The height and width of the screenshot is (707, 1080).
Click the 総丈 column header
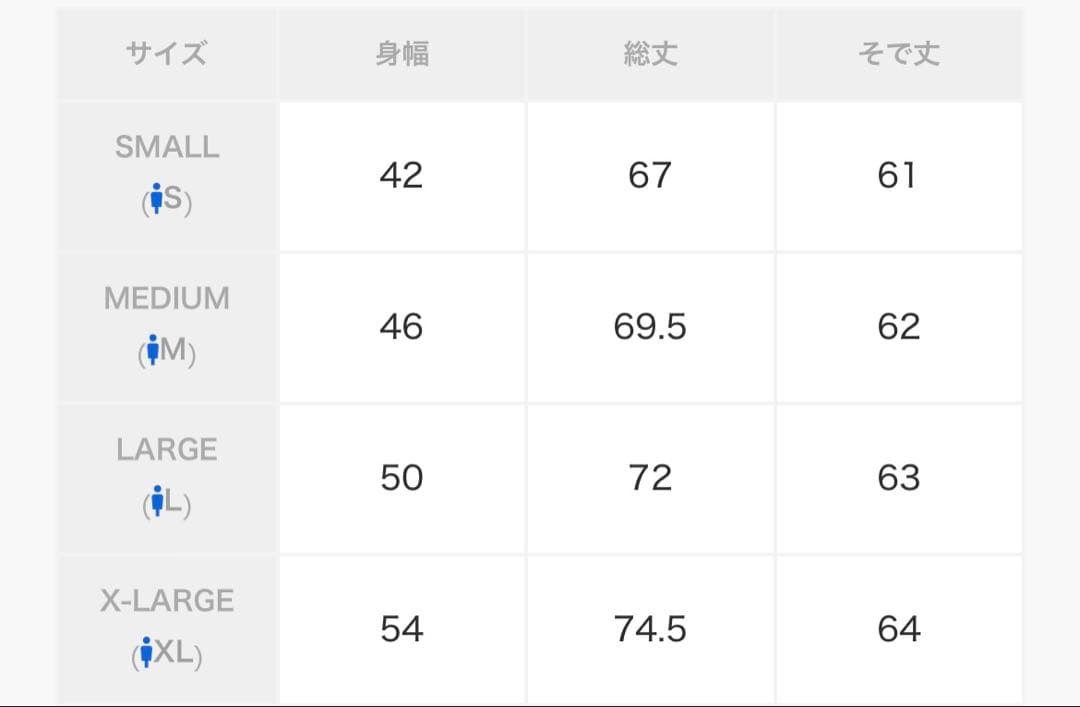coord(650,54)
